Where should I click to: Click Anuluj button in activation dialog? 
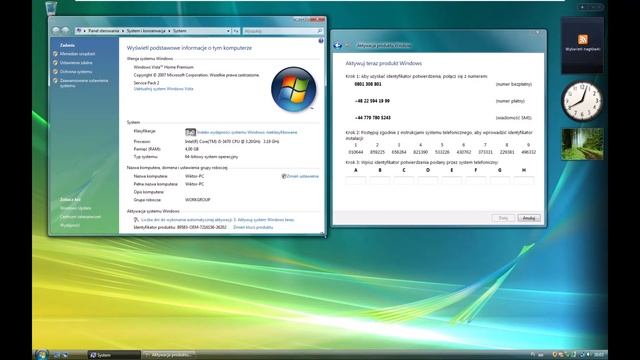529,218
